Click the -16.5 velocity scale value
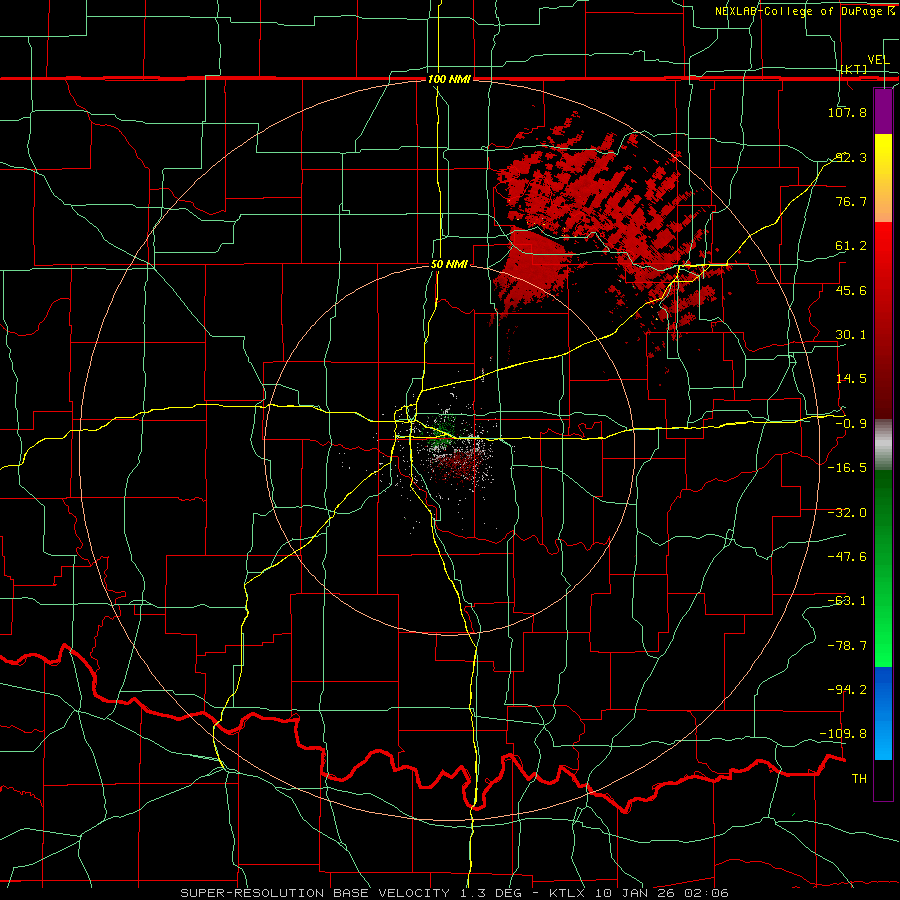 (847, 468)
